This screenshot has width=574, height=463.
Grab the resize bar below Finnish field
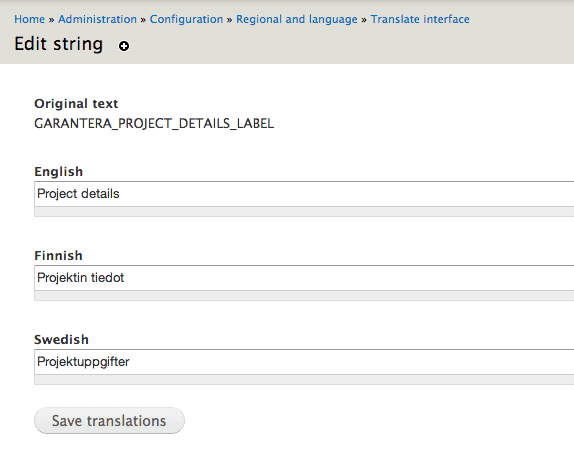(x=304, y=296)
